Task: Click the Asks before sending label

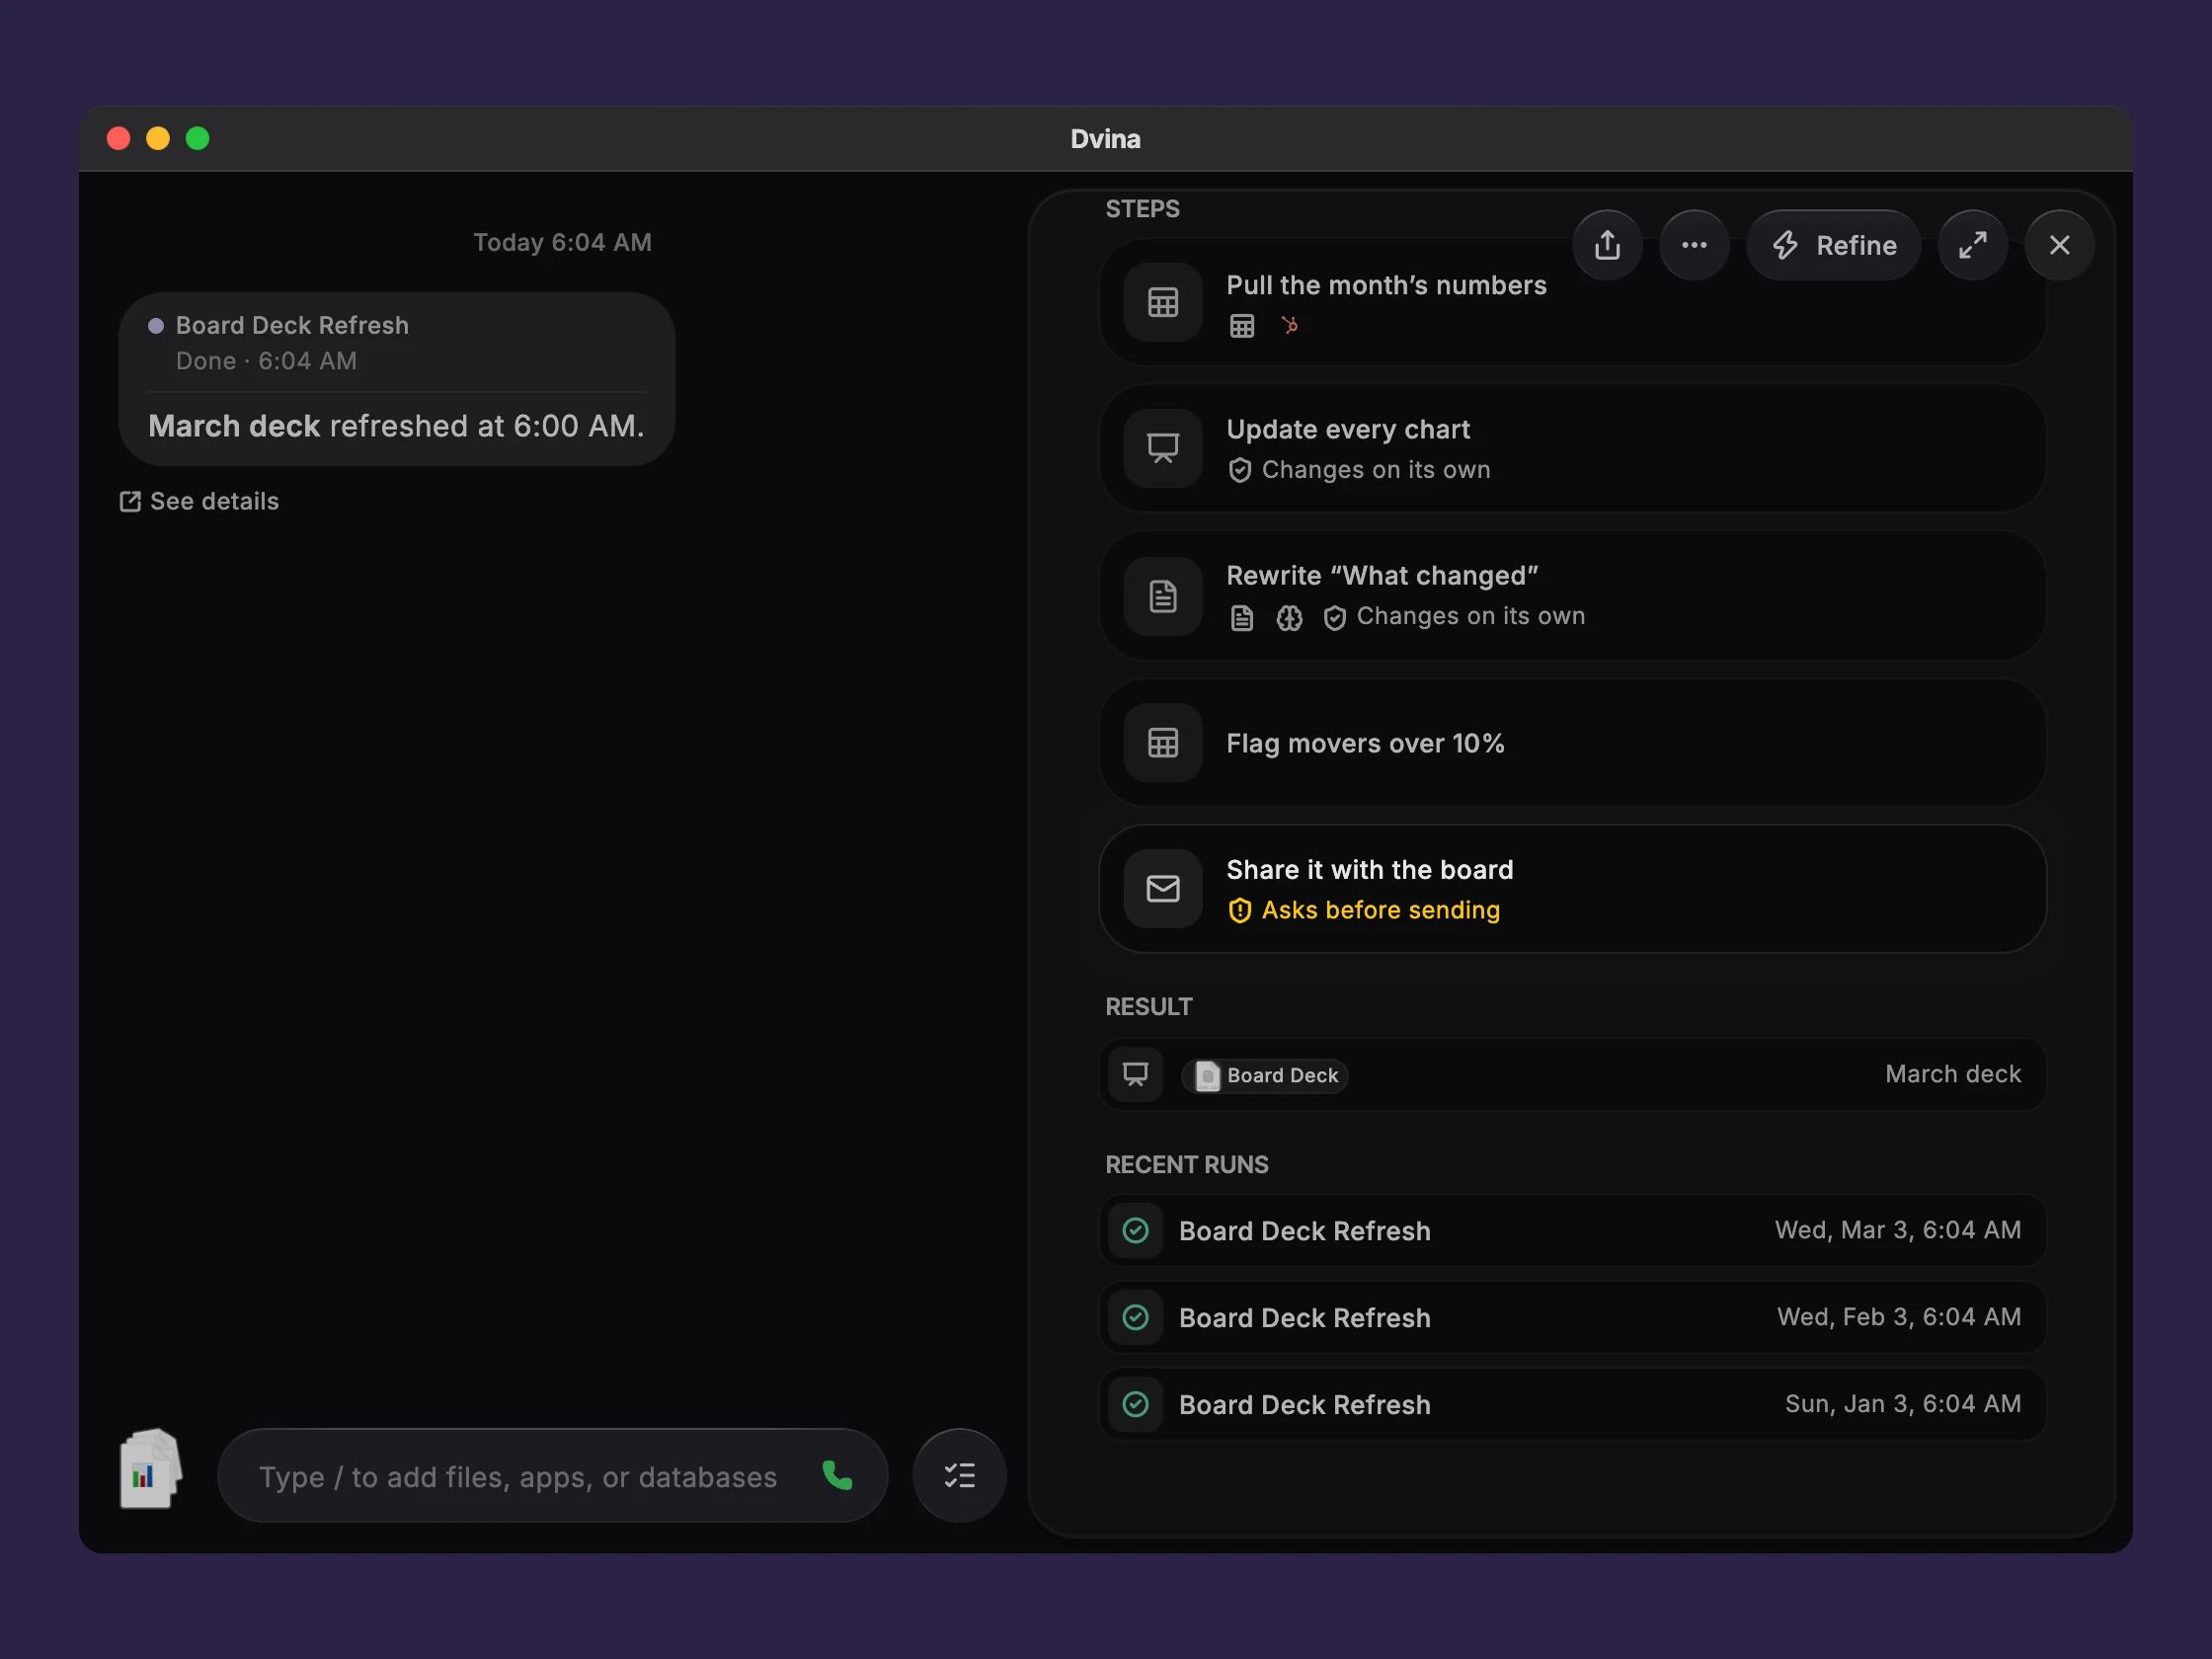Action: 1380,910
